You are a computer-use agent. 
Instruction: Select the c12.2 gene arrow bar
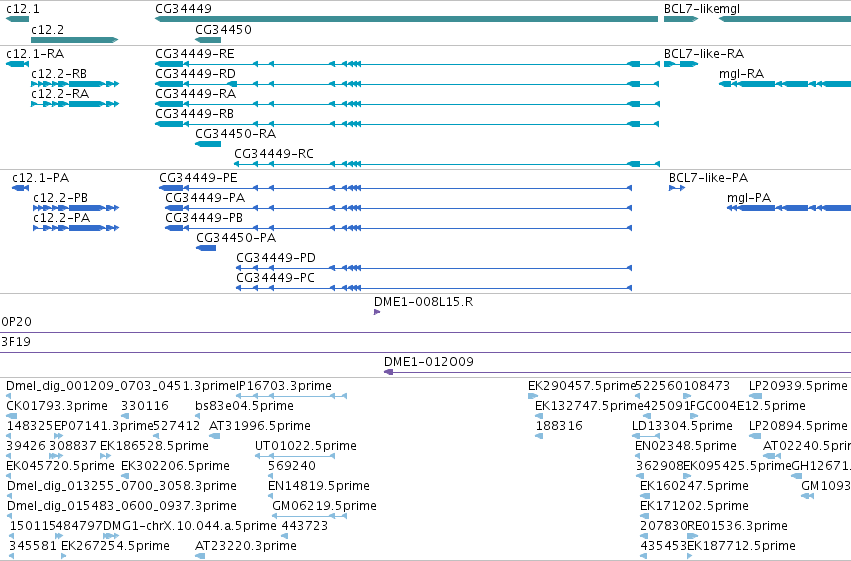coord(74,40)
